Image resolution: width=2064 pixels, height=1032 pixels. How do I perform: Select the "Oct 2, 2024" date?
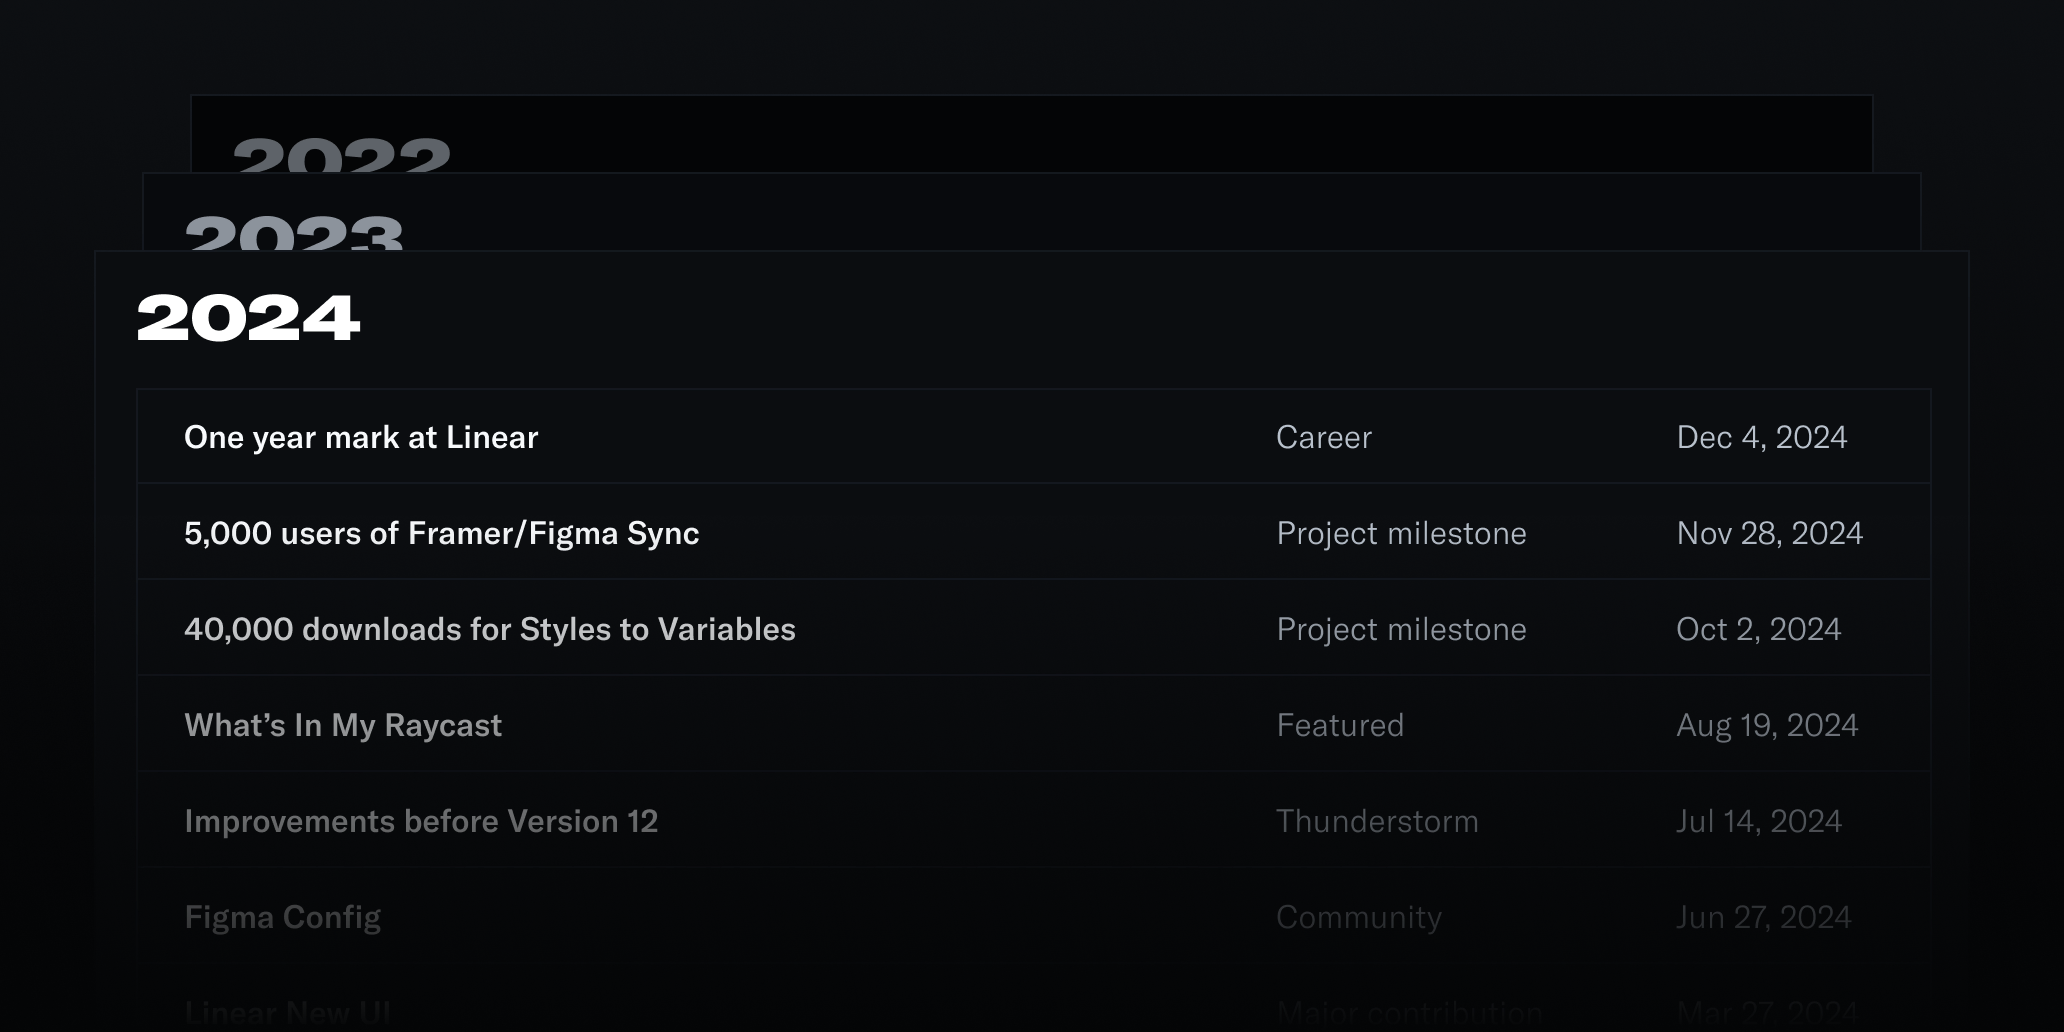click(1758, 629)
